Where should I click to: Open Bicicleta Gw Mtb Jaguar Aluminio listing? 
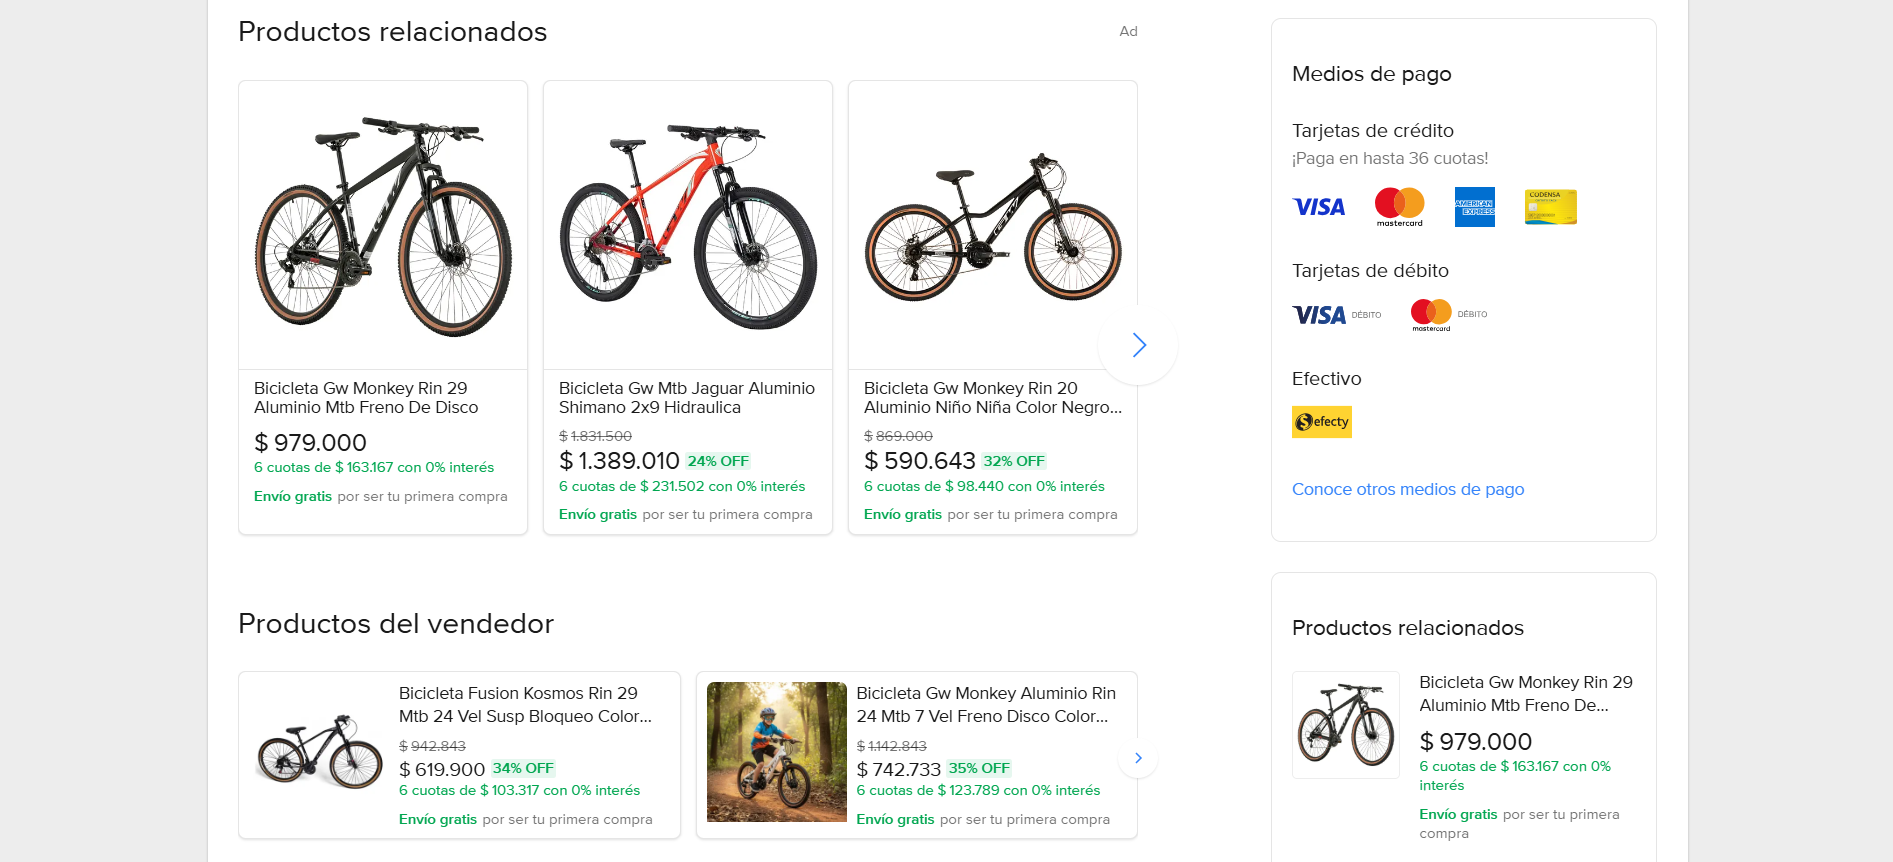pyautogui.click(x=687, y=398)
